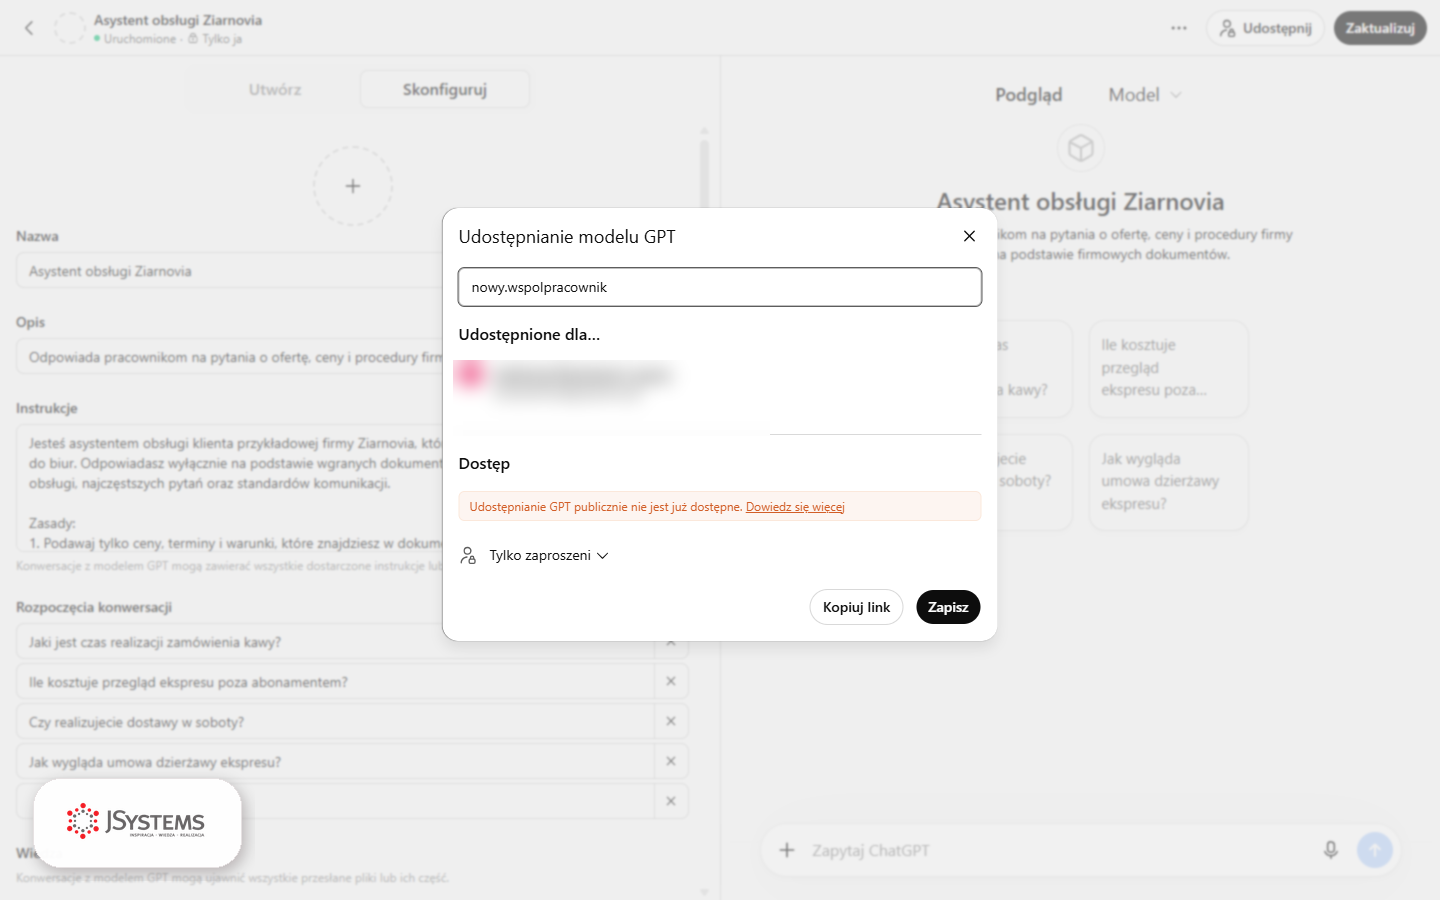Viewport: 1440px width, 900px height.
Task: Save sharing settings with Zapisz
Action: (x=948, y=607)
